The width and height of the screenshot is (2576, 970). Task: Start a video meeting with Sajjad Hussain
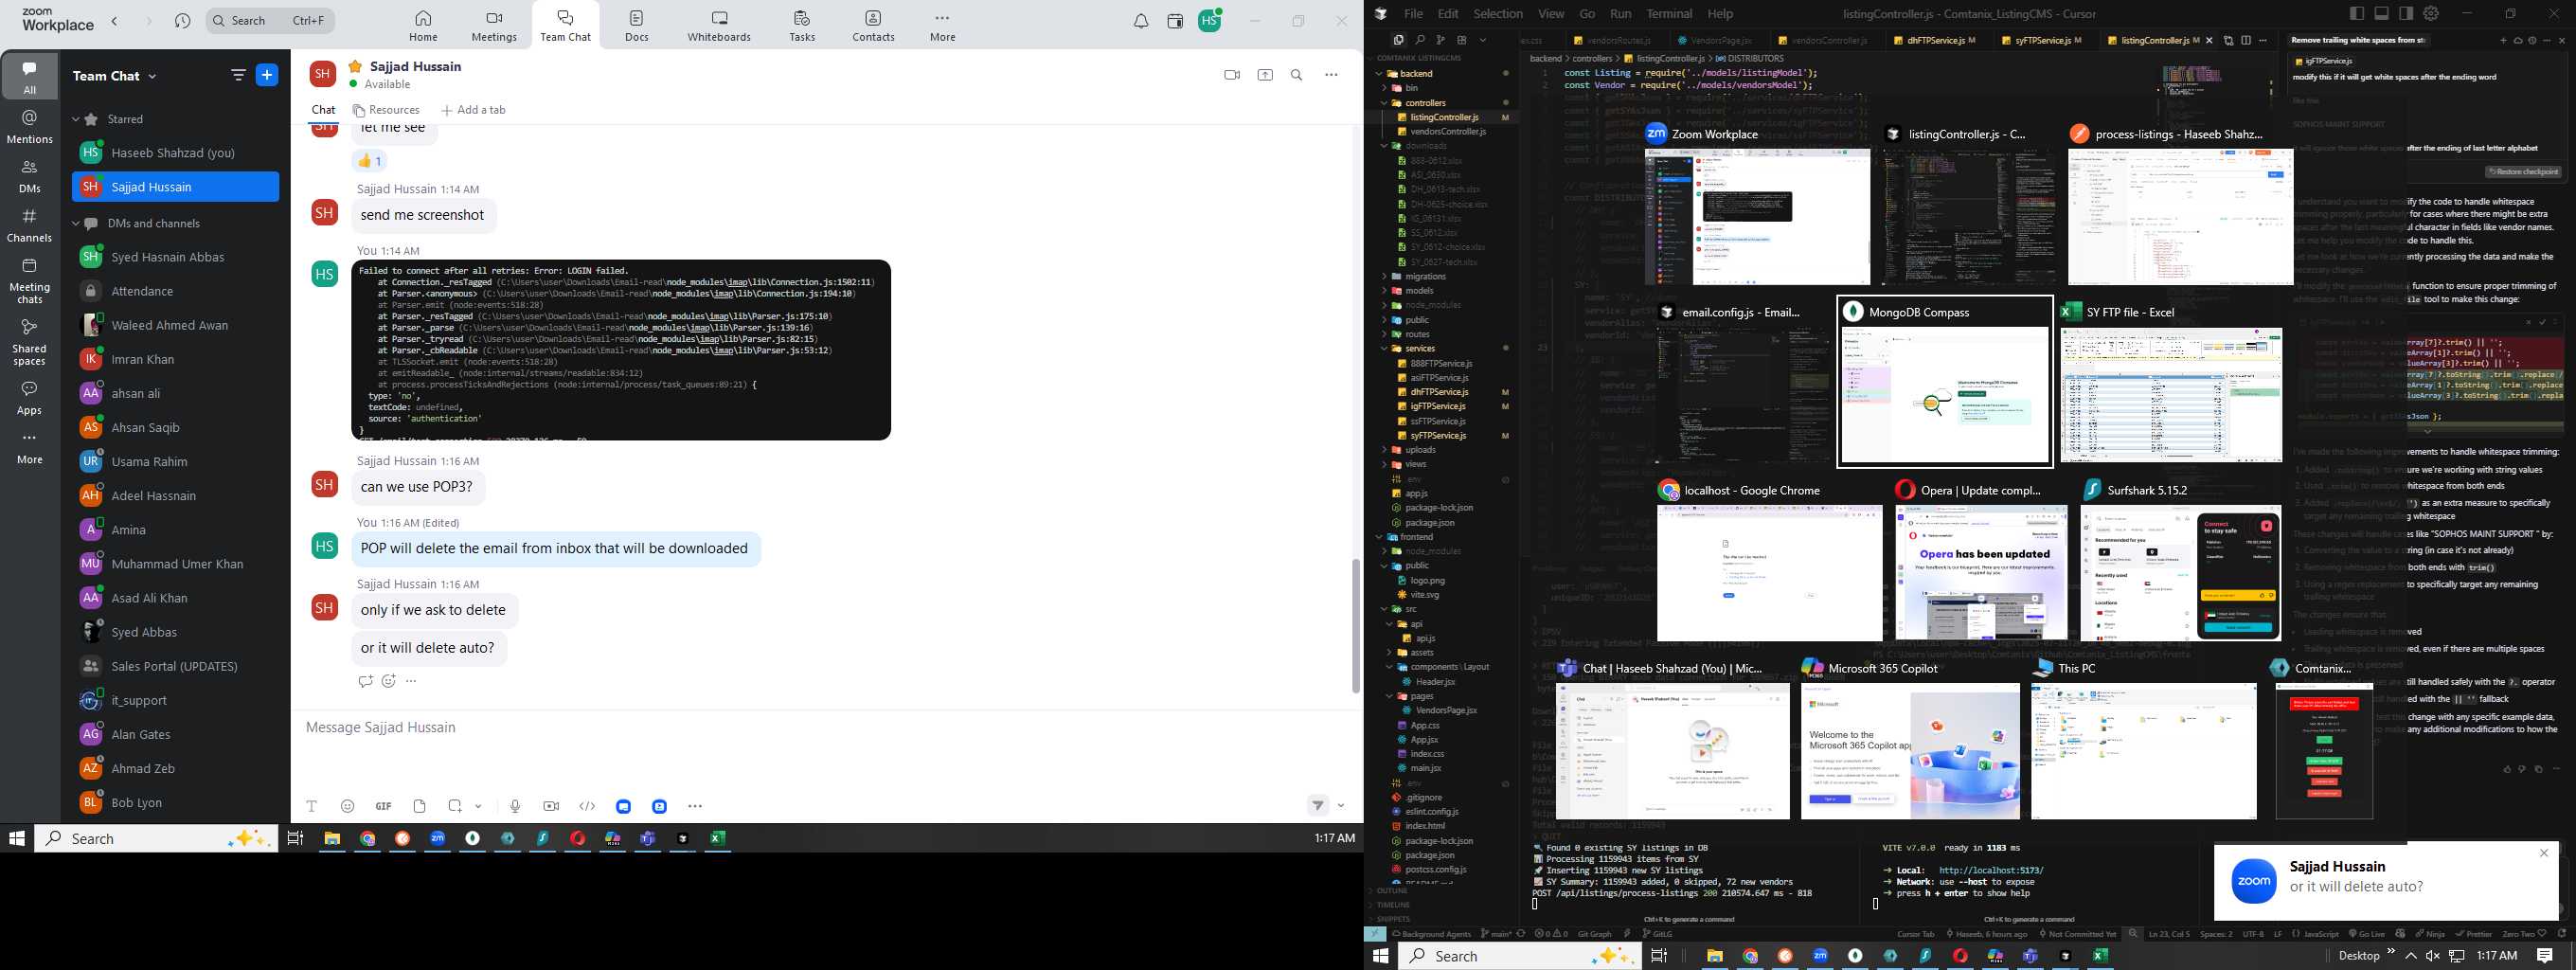tap(1232, 75)
